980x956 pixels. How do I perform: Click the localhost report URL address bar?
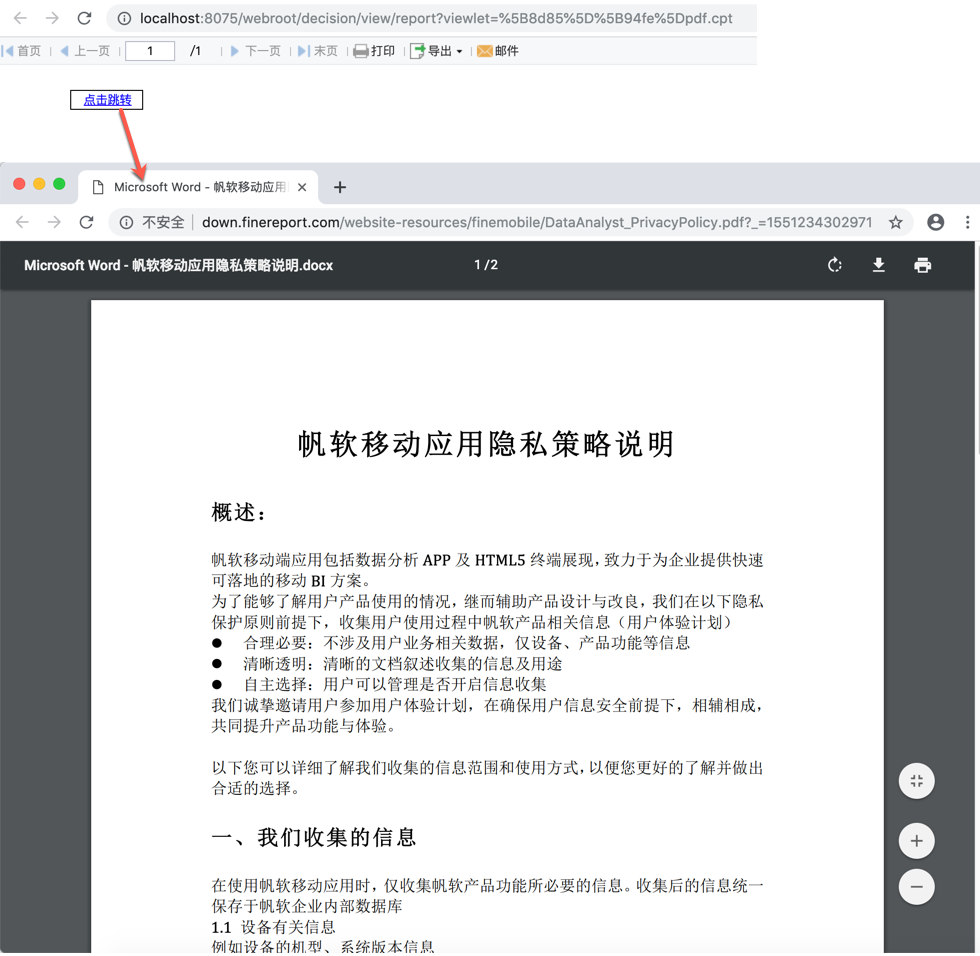pos(436,19)
